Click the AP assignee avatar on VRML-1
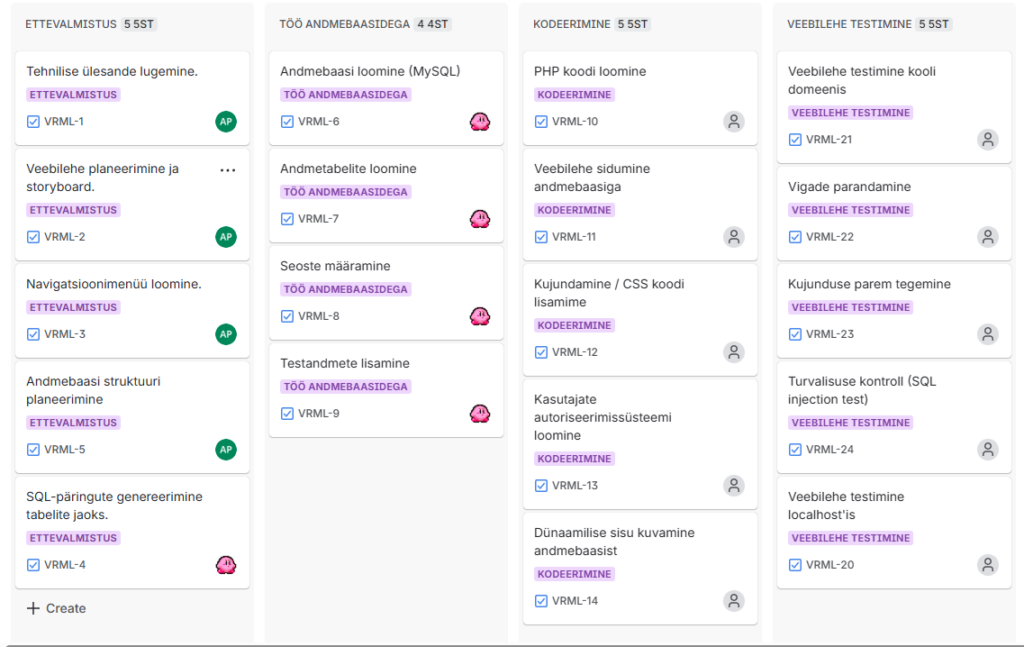This screenshot has height=647, width=1024. pyautogui.click(x=226, y=122)
